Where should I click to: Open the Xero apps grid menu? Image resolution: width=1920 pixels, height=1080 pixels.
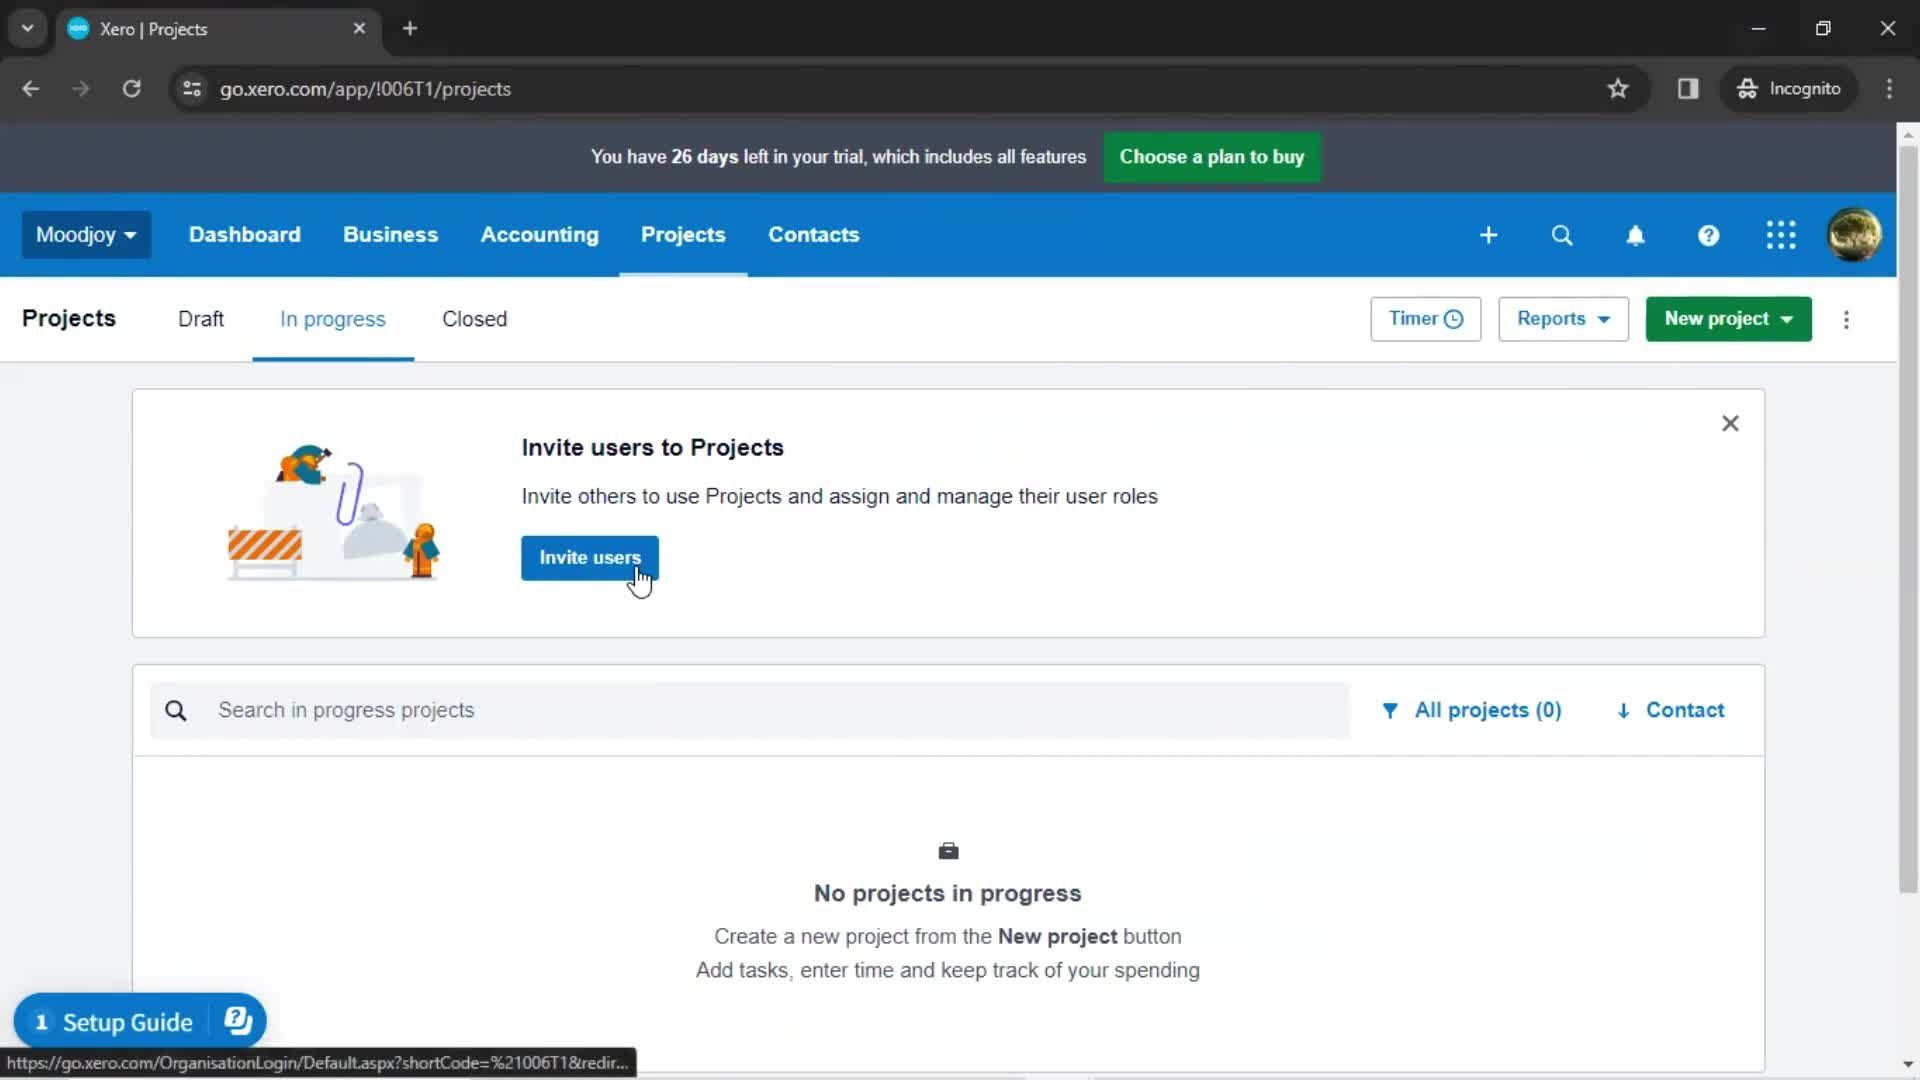point(1781,235)
